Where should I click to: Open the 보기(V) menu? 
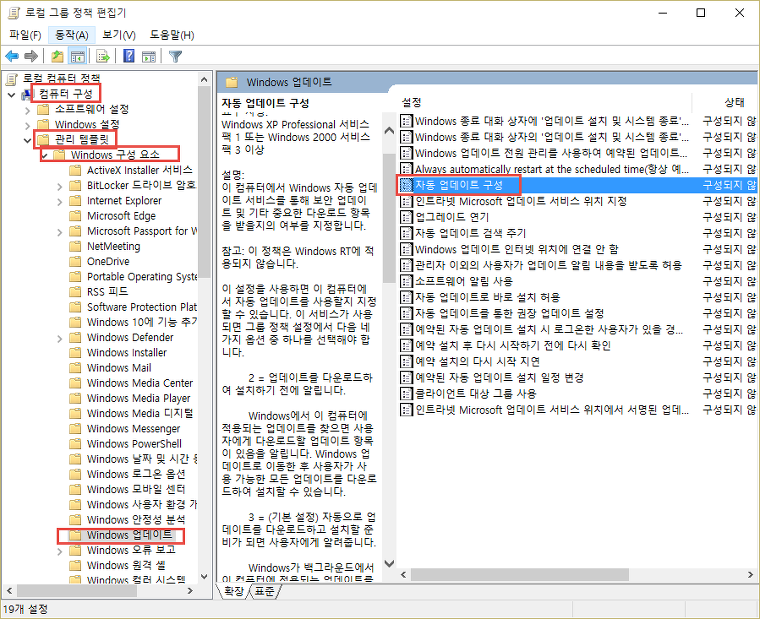(x=119, y=35)
